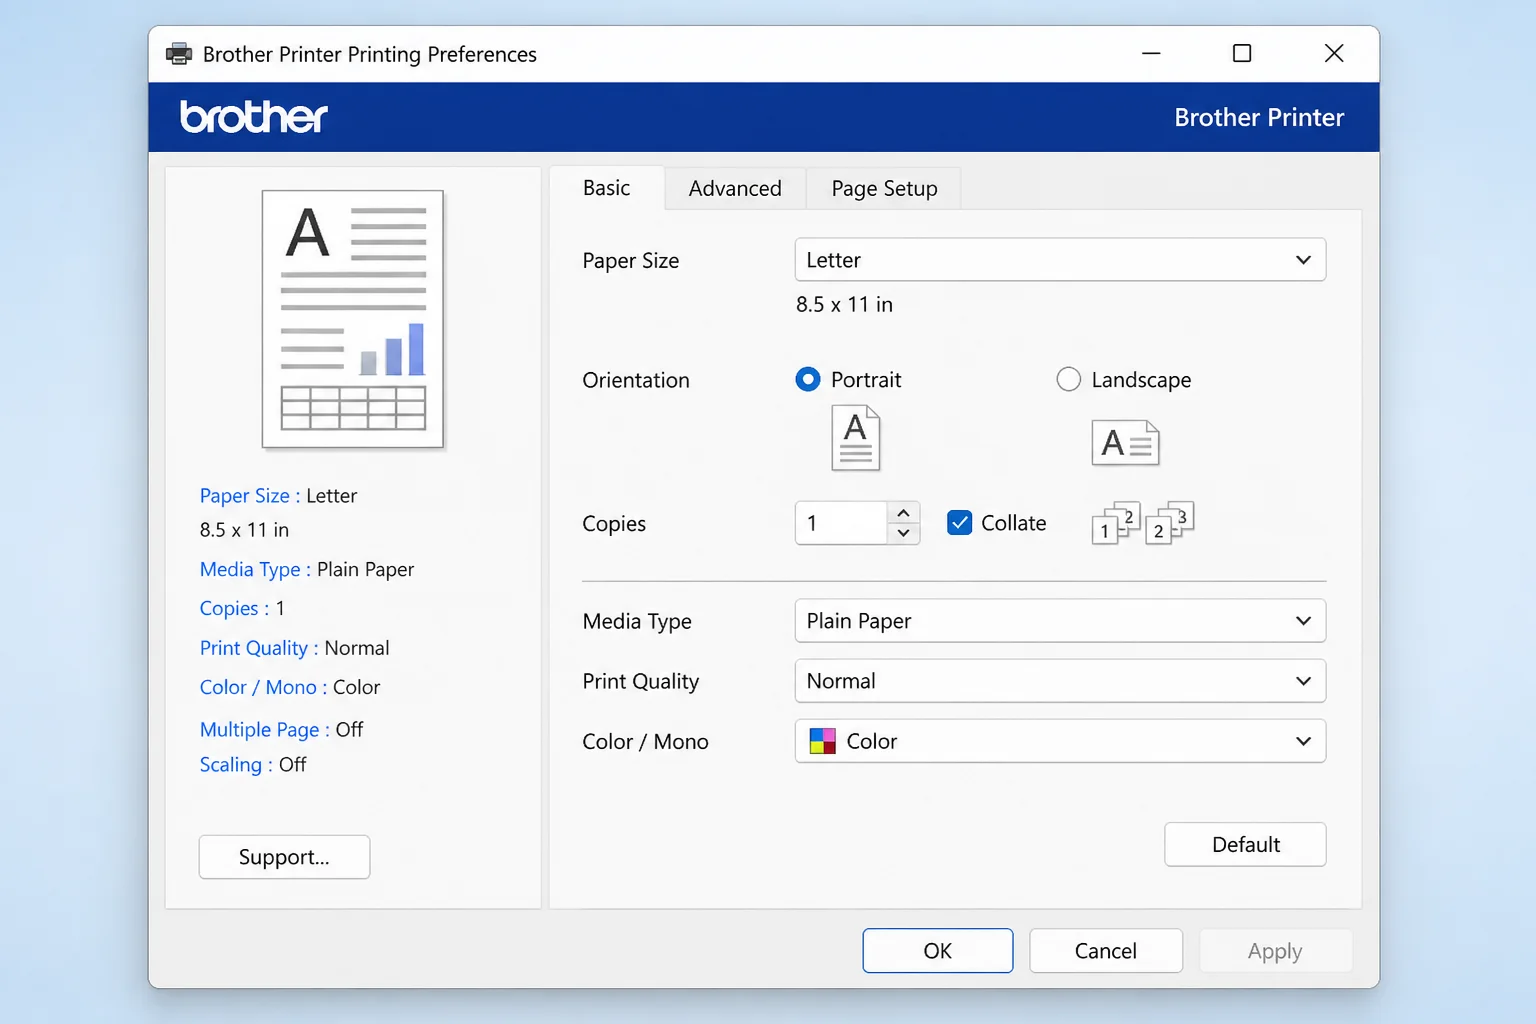This screenshot has width=1536, height=1024.
Task: Click the portrait page orientation icon
Action: pos(856,438)
